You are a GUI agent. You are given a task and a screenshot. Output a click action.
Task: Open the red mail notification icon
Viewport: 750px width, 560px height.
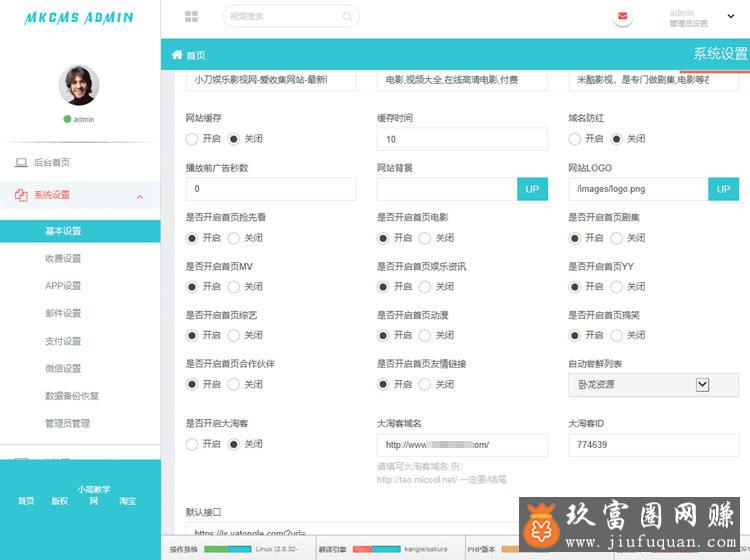click(623, 17)
